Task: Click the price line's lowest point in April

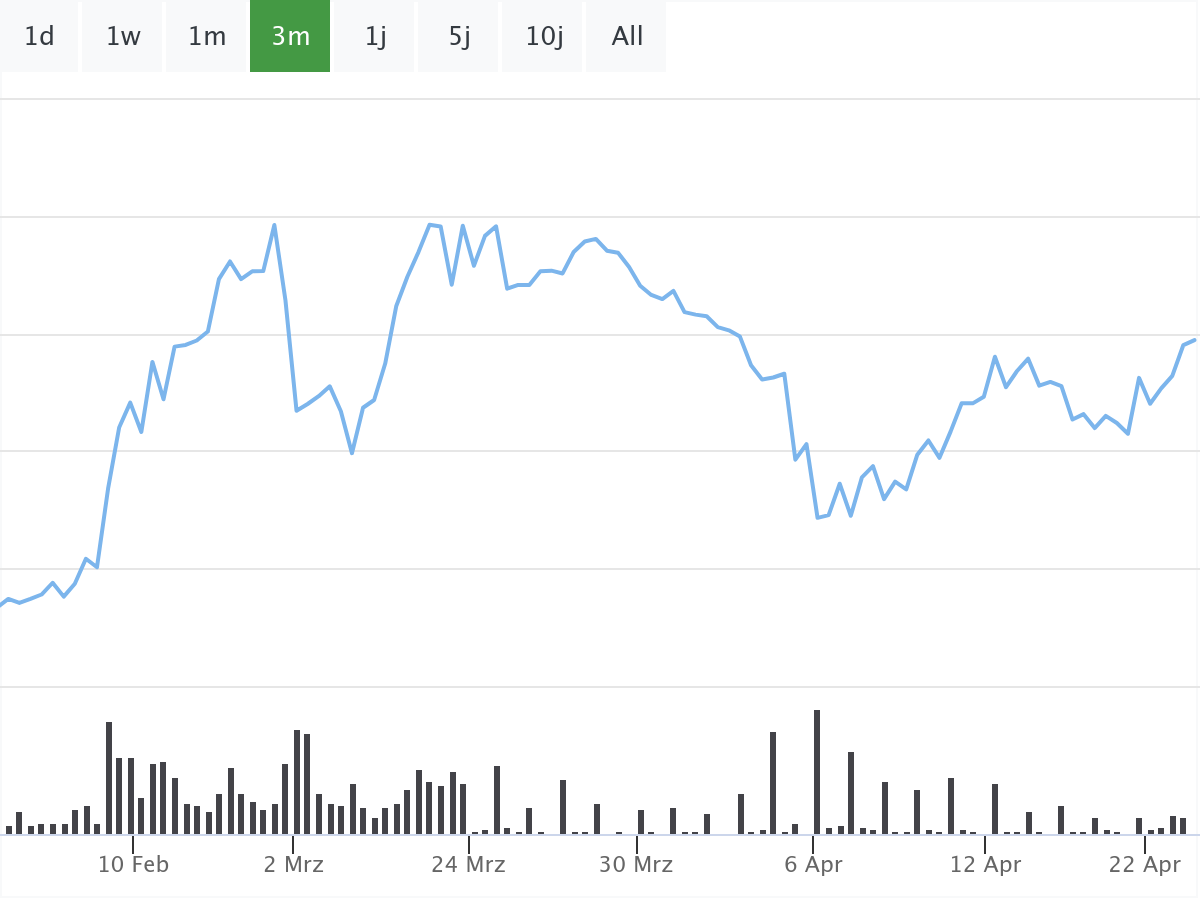Action: (818, 517)
